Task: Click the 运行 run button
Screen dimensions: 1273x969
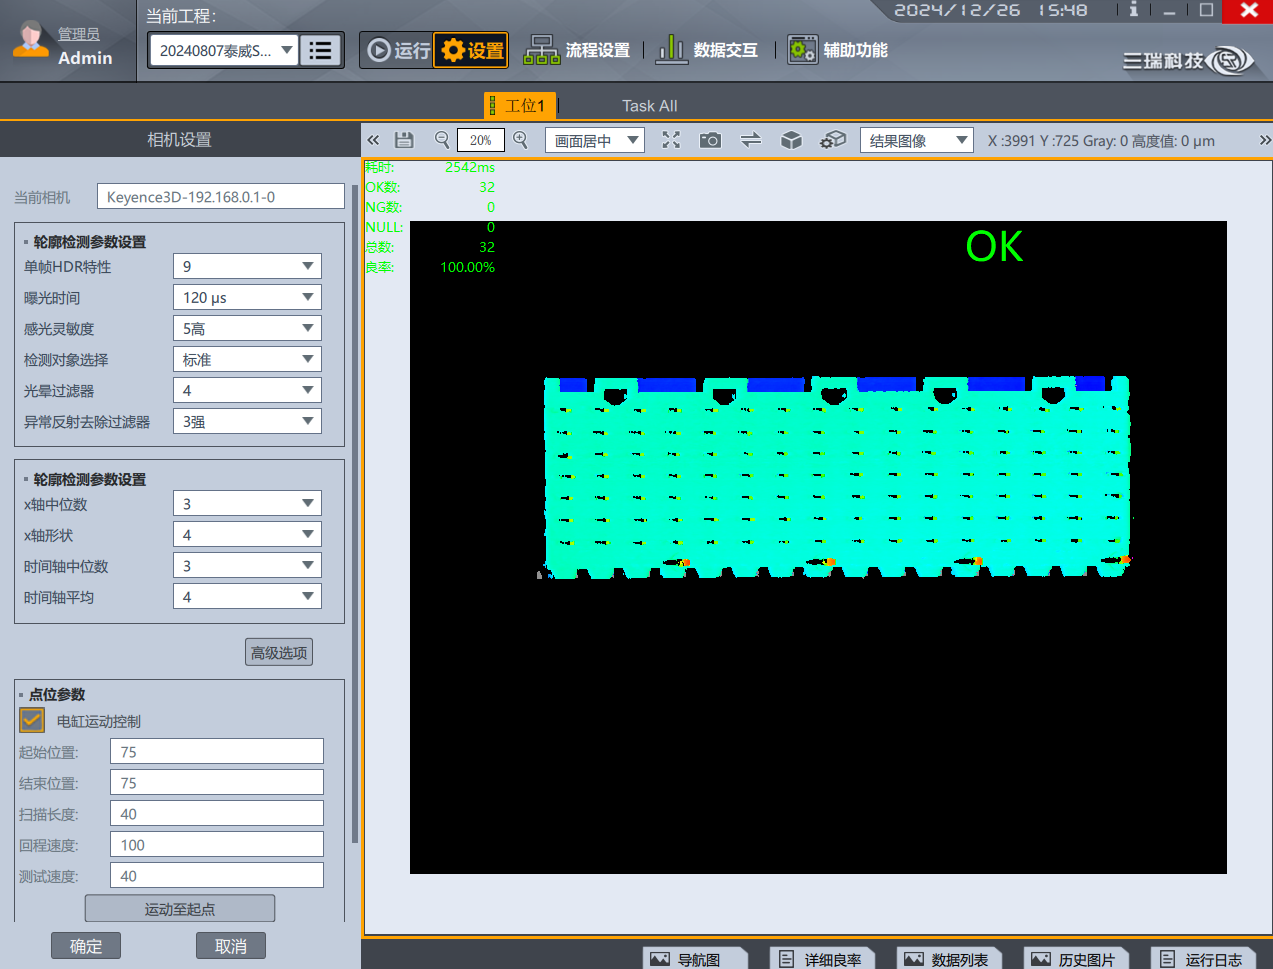Action: click(x=399, y=50)
